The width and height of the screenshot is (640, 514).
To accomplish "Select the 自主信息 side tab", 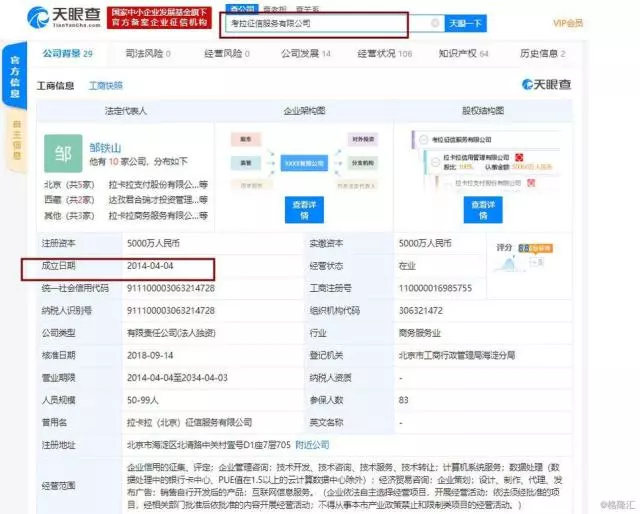I will point(15,139).
